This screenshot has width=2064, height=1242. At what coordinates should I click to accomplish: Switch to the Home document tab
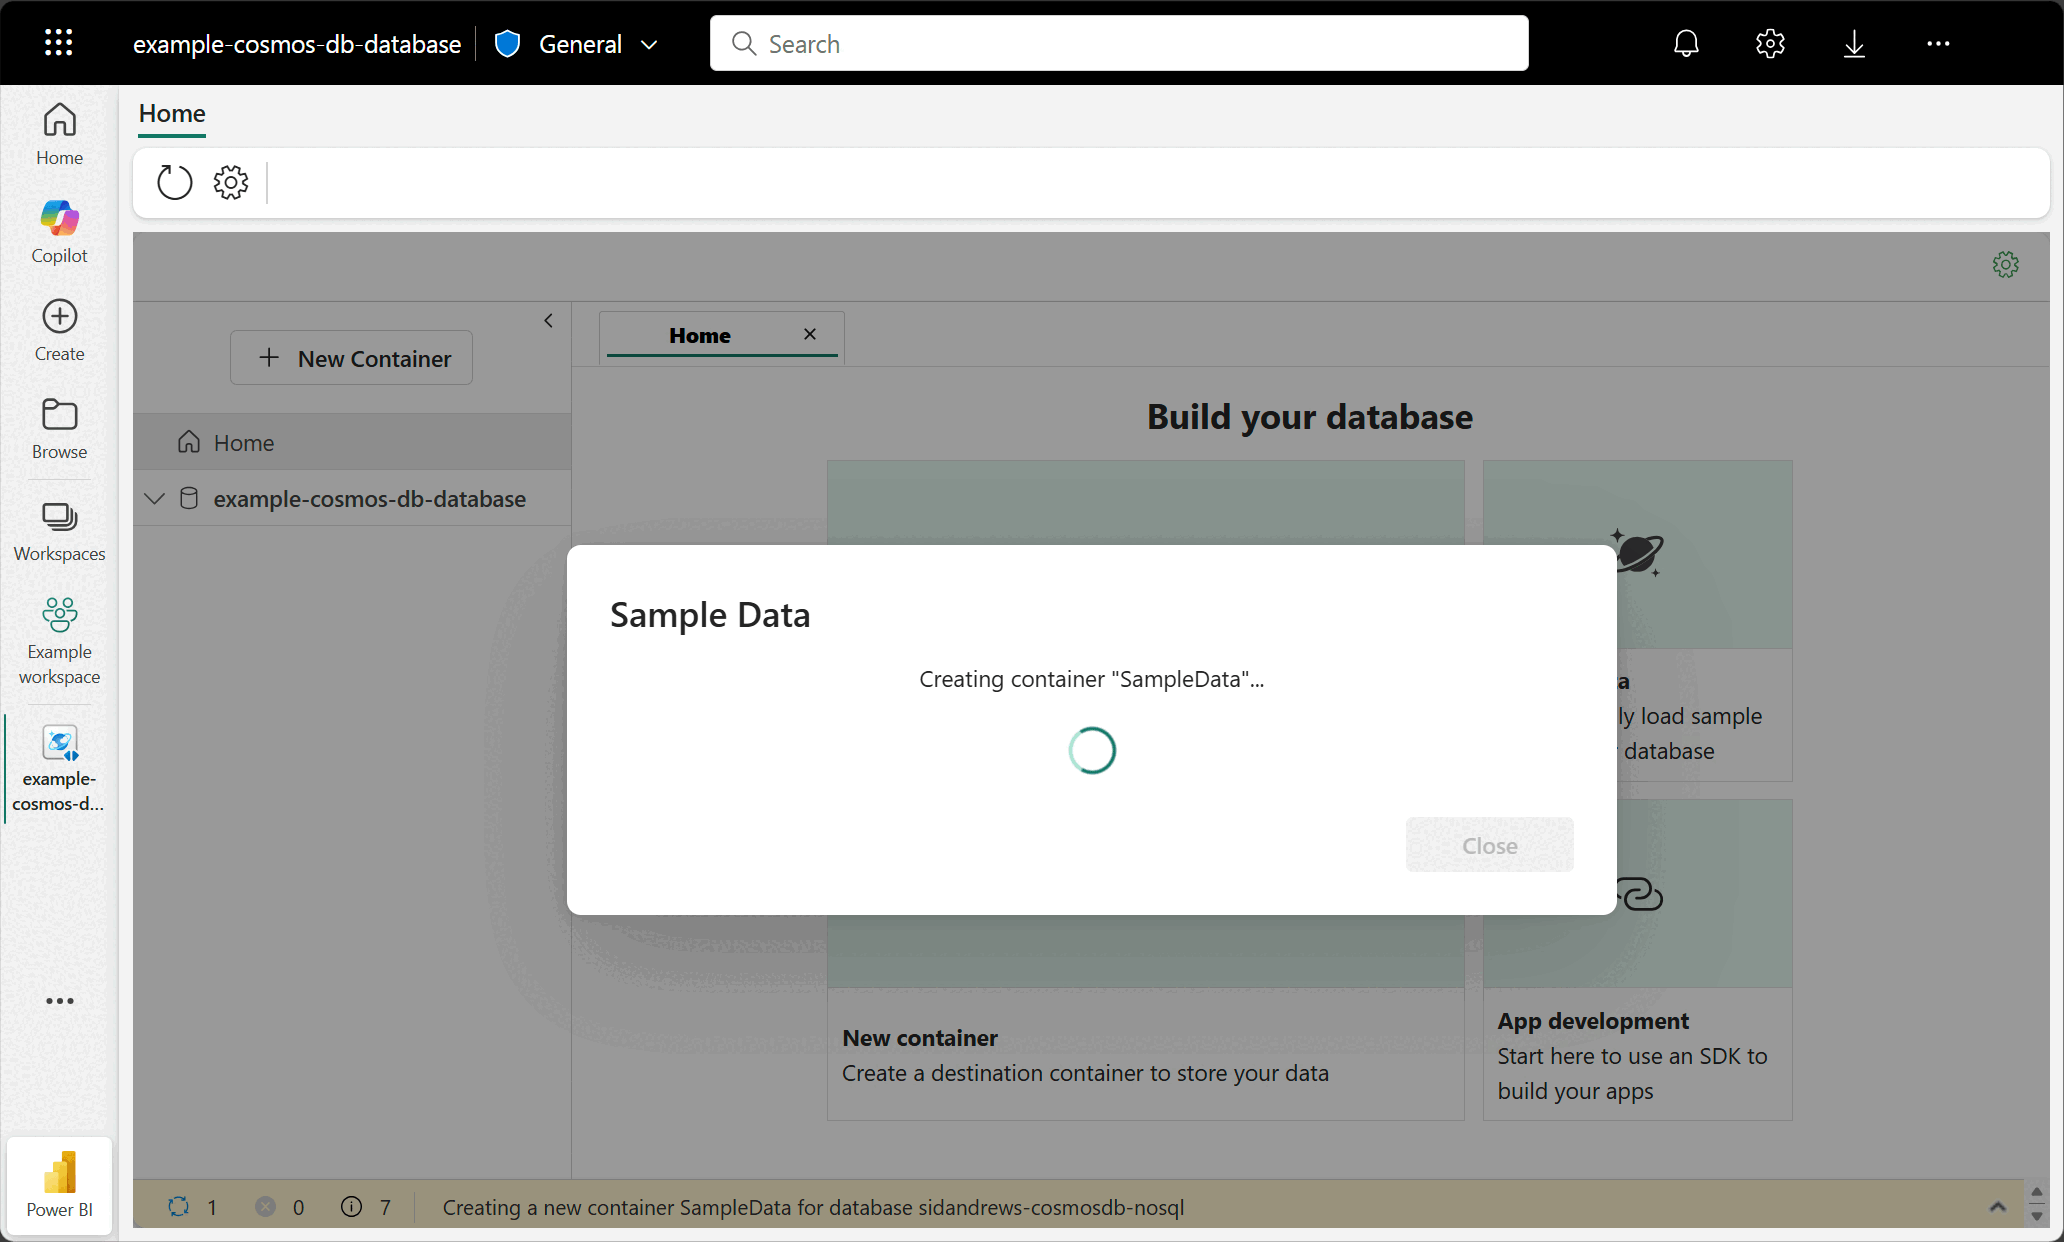point(699,335)
